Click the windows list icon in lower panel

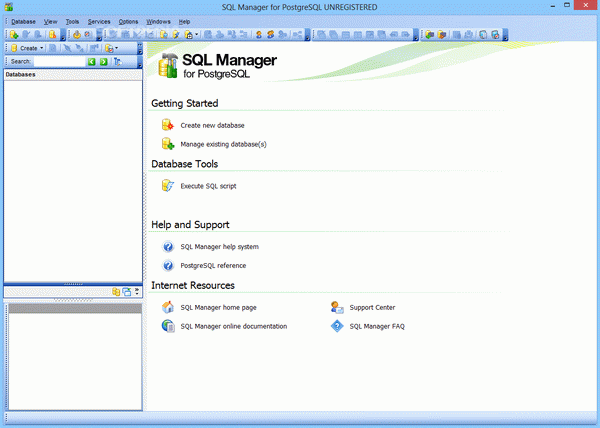point(127,292)
